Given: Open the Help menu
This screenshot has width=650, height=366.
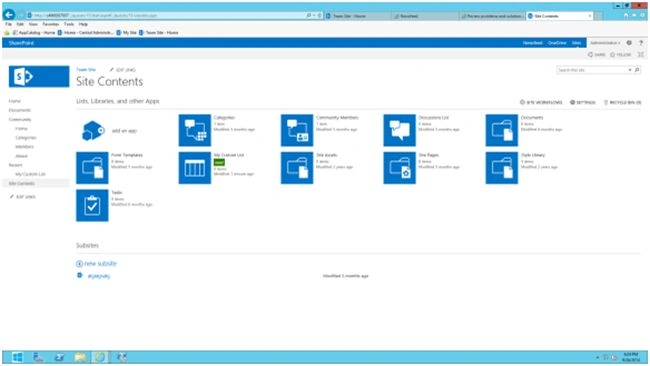Looking at the screenshot, I should click(x=83, y=24).
